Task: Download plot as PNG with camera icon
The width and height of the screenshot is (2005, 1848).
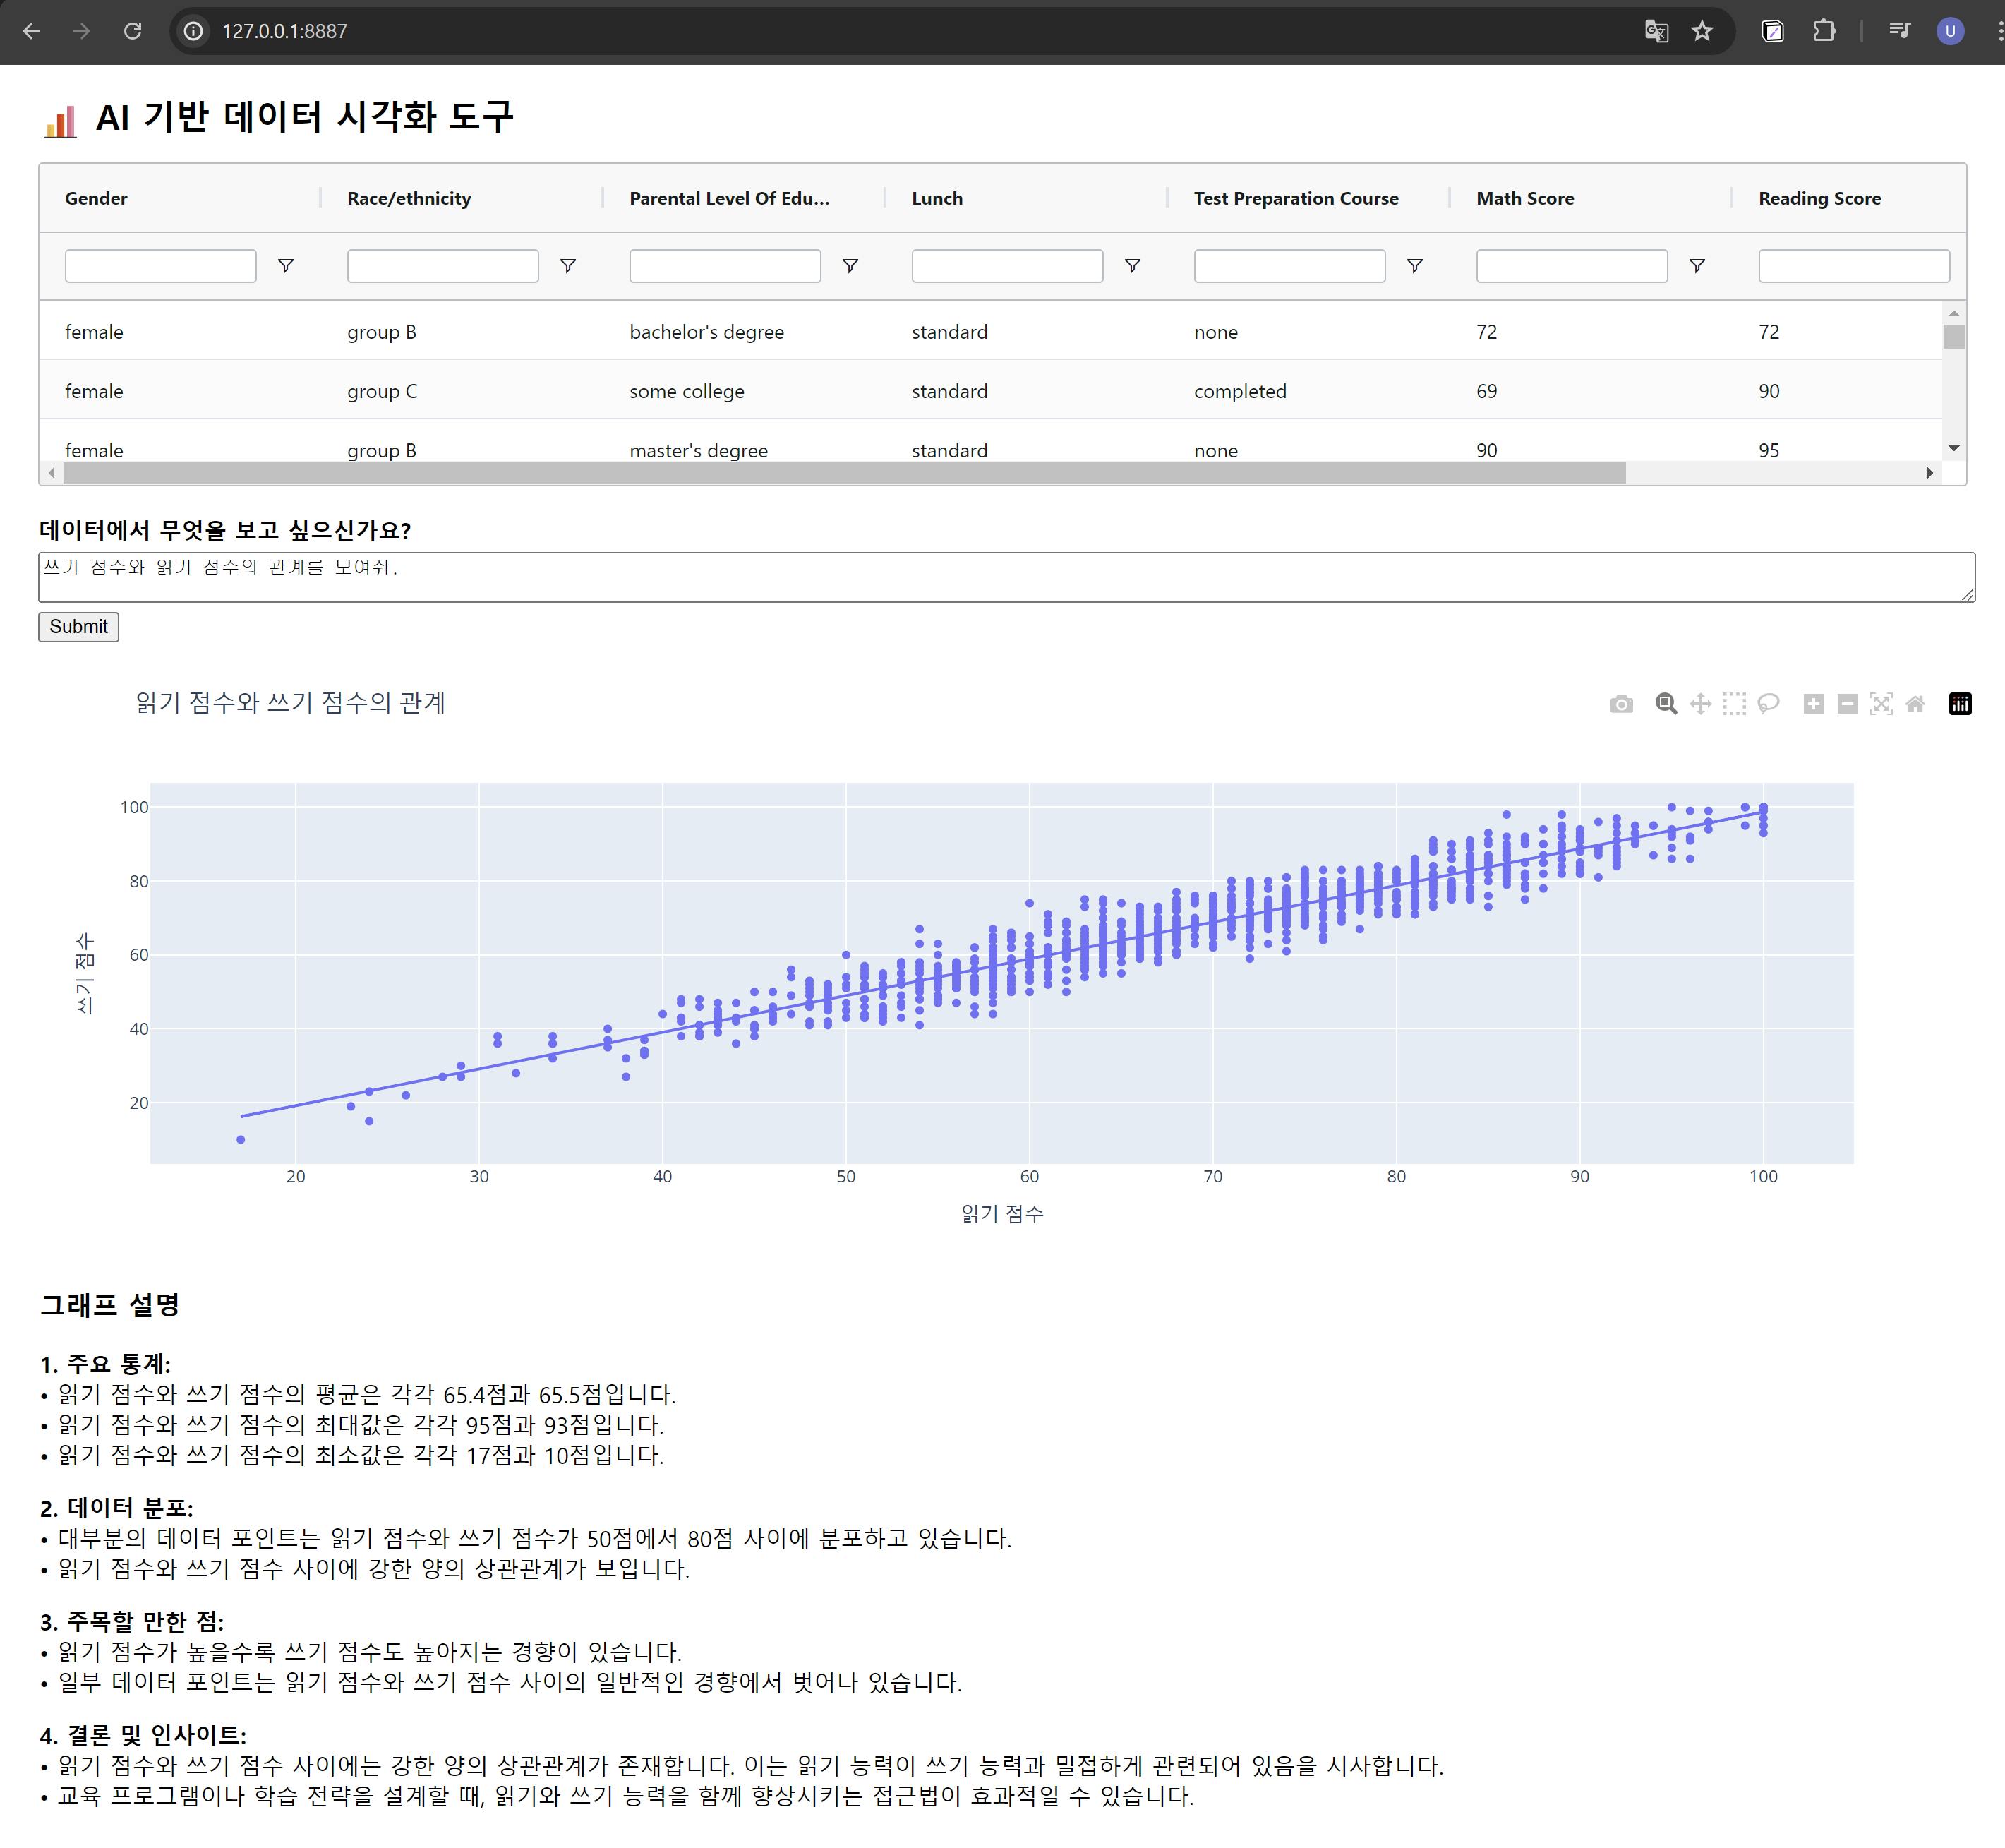Action: pos(1621,704)
